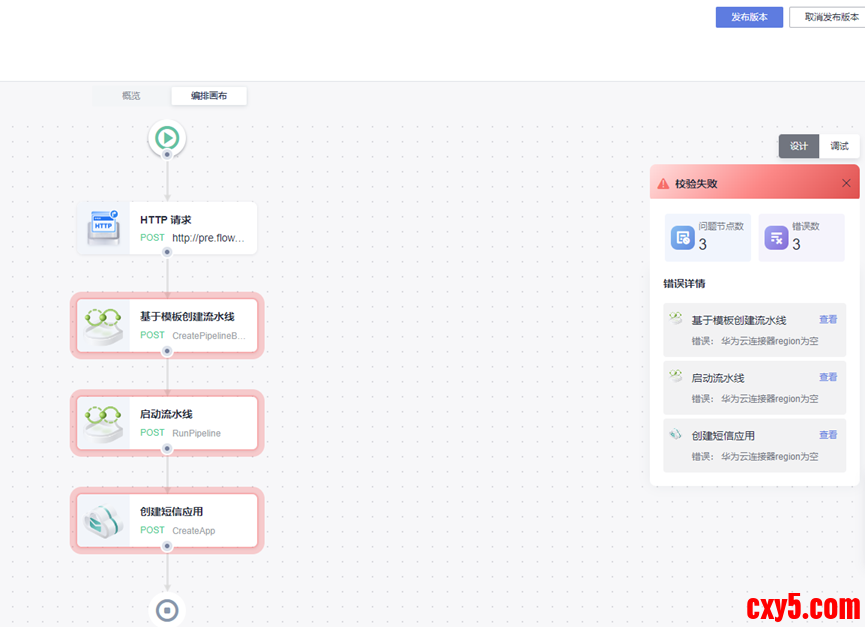Switch to 调试 mode
The image size is (865, 627).
point(839,146)
